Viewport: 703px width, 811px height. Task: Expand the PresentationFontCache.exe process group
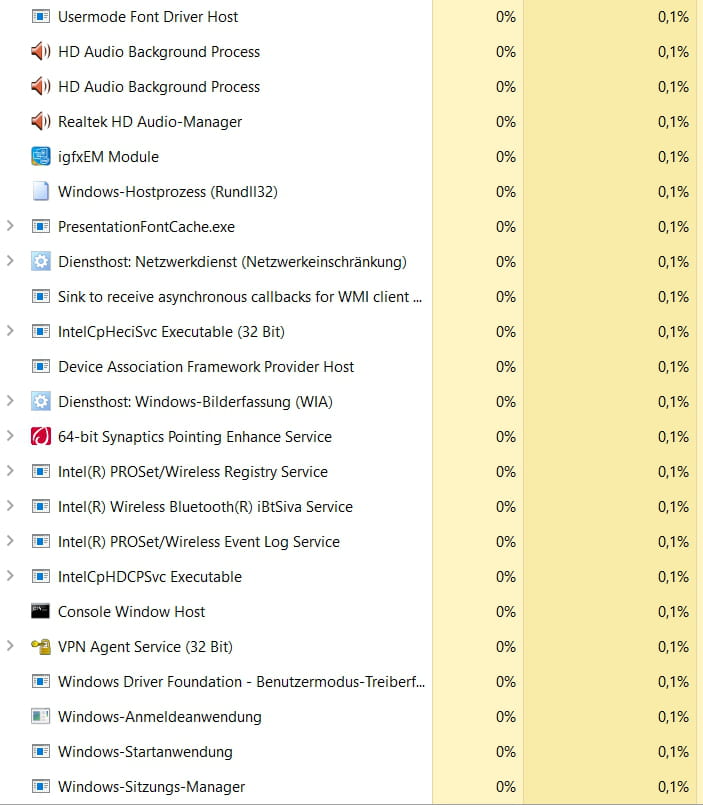pyautogui.click(x=10, y=226)
